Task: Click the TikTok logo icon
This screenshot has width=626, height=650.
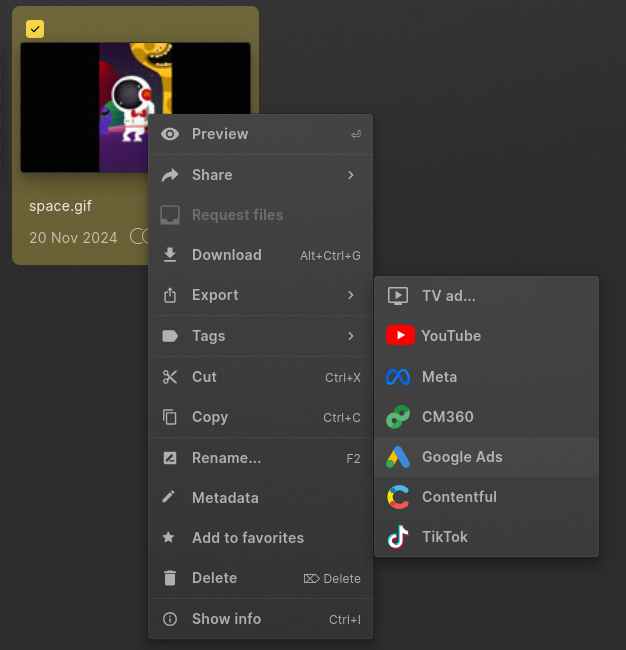Action: point(398,537)
